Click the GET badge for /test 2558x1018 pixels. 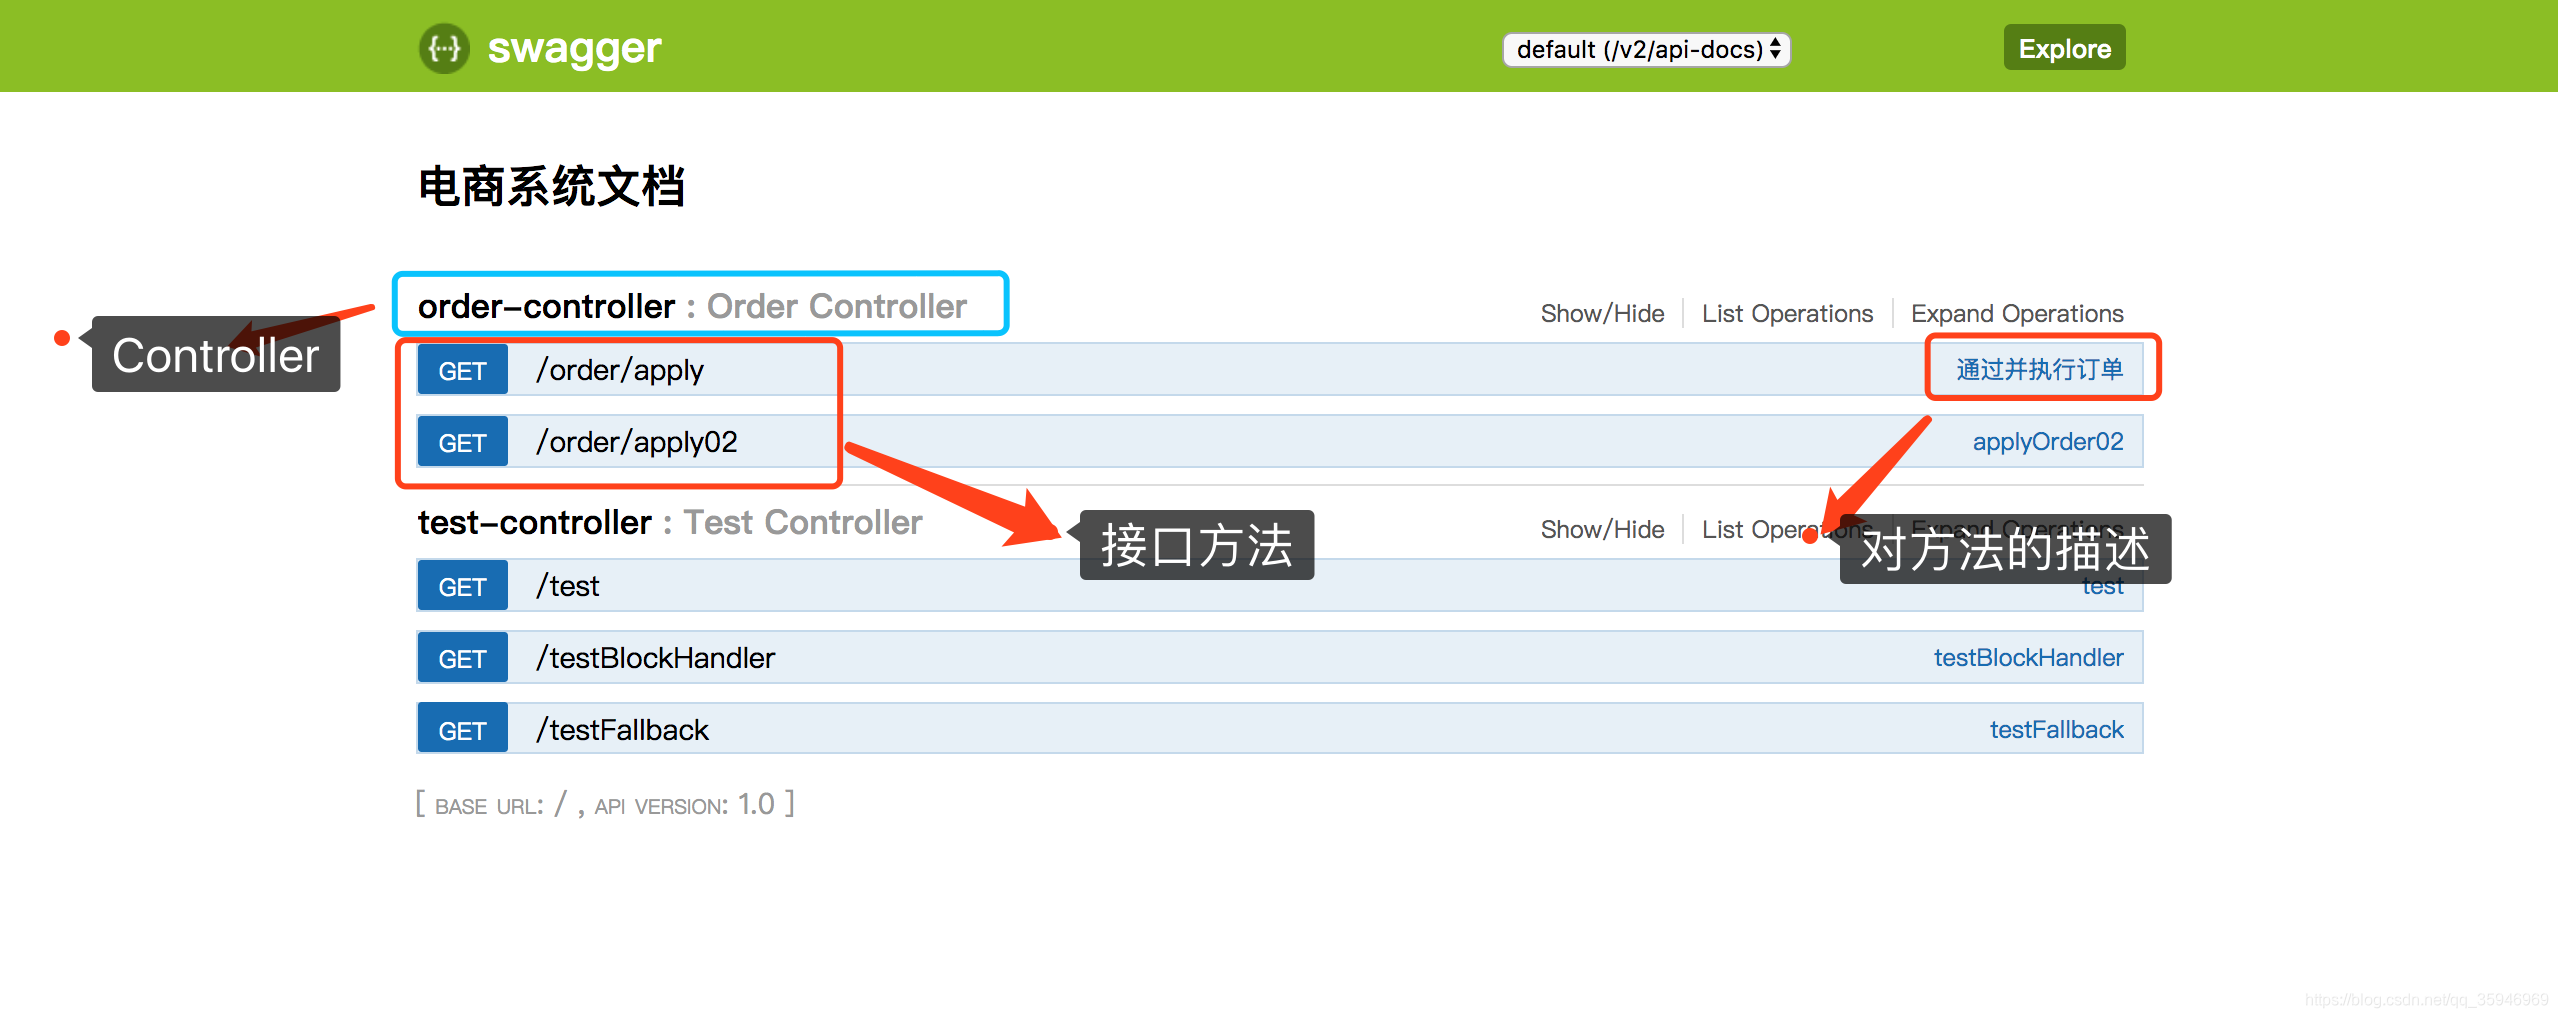(462, 586)
